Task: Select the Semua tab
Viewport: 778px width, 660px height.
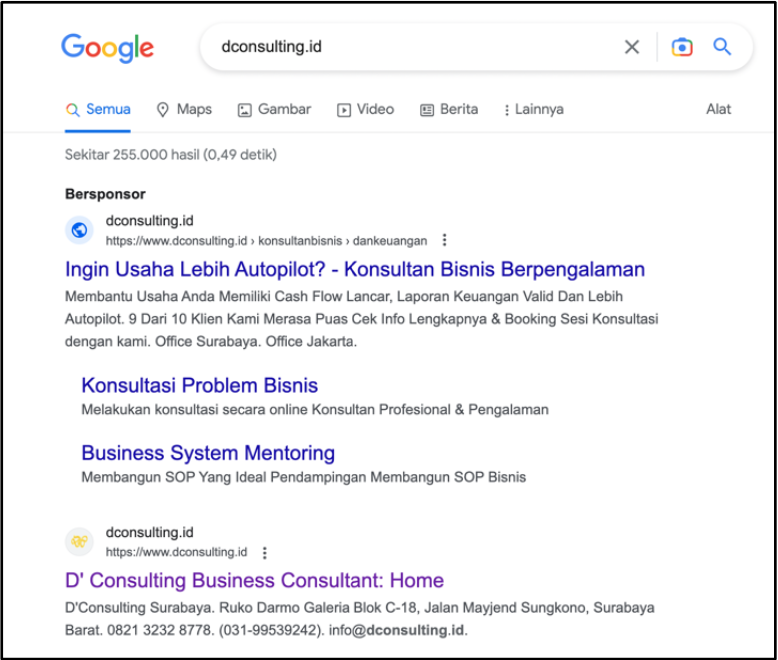Action: [x=98, y=109]
